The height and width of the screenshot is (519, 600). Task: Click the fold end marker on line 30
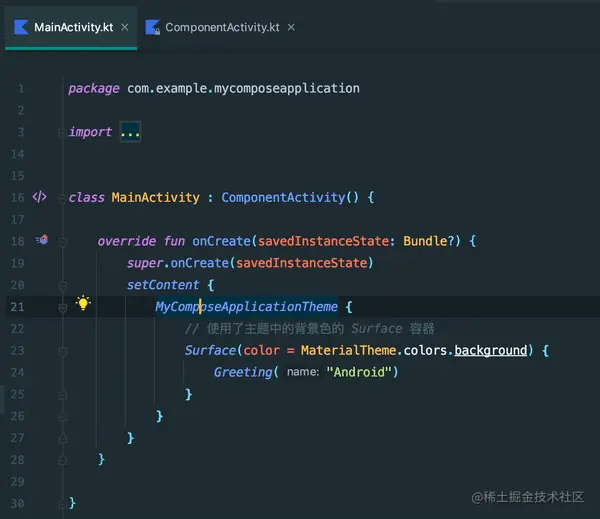(x=63, y=504)
